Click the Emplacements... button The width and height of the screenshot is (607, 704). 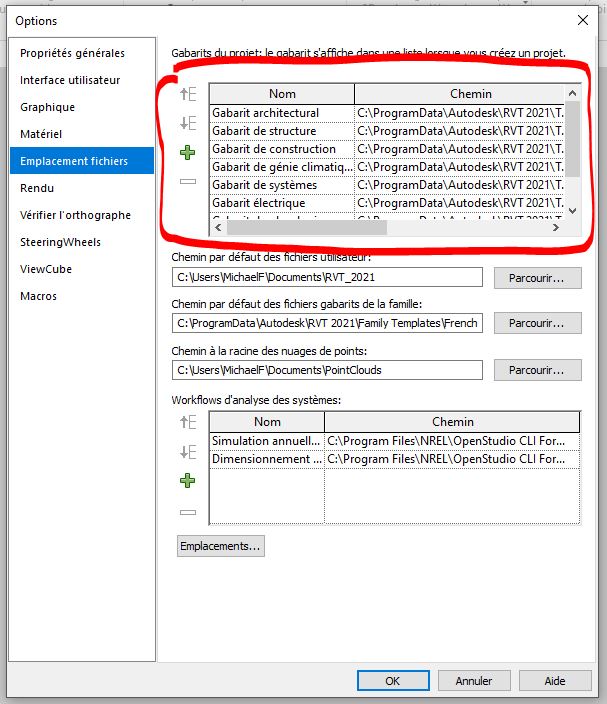tap(221, 546)
